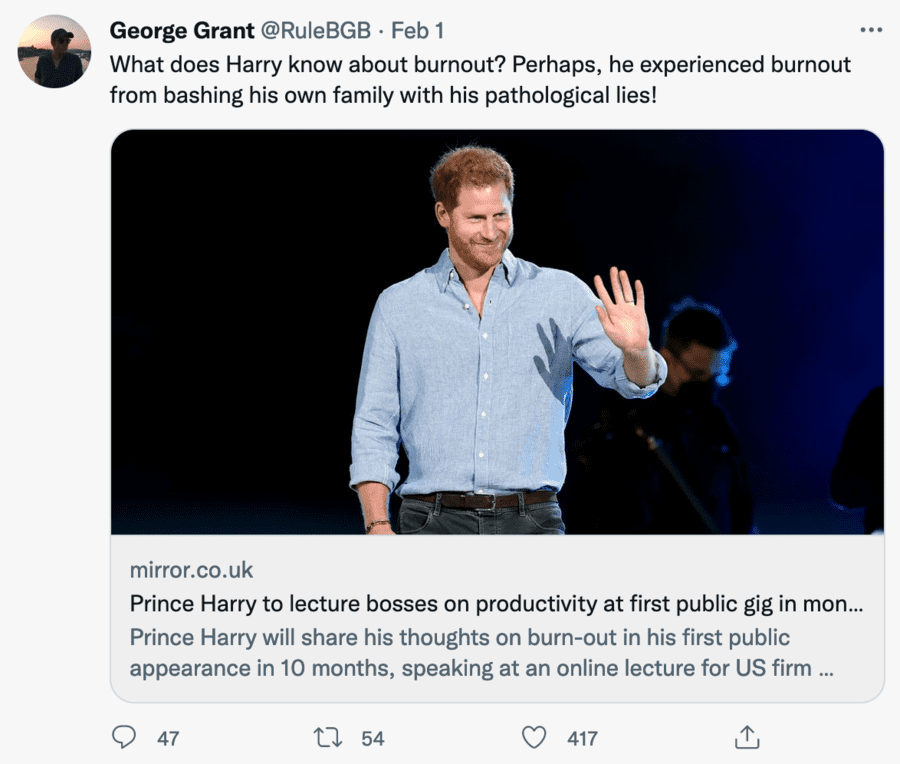Image resolution: width=900 pixels, height=764 pixels.
Task: Click the 417 likes count
Action: pyautogui.click(x=582, y=739)
